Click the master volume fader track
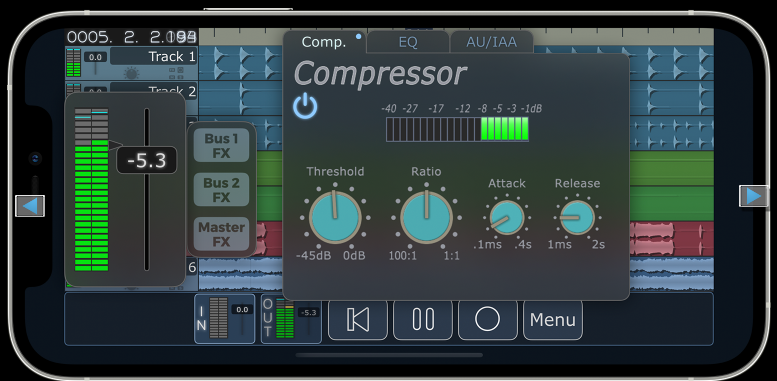 click(147, 189)
